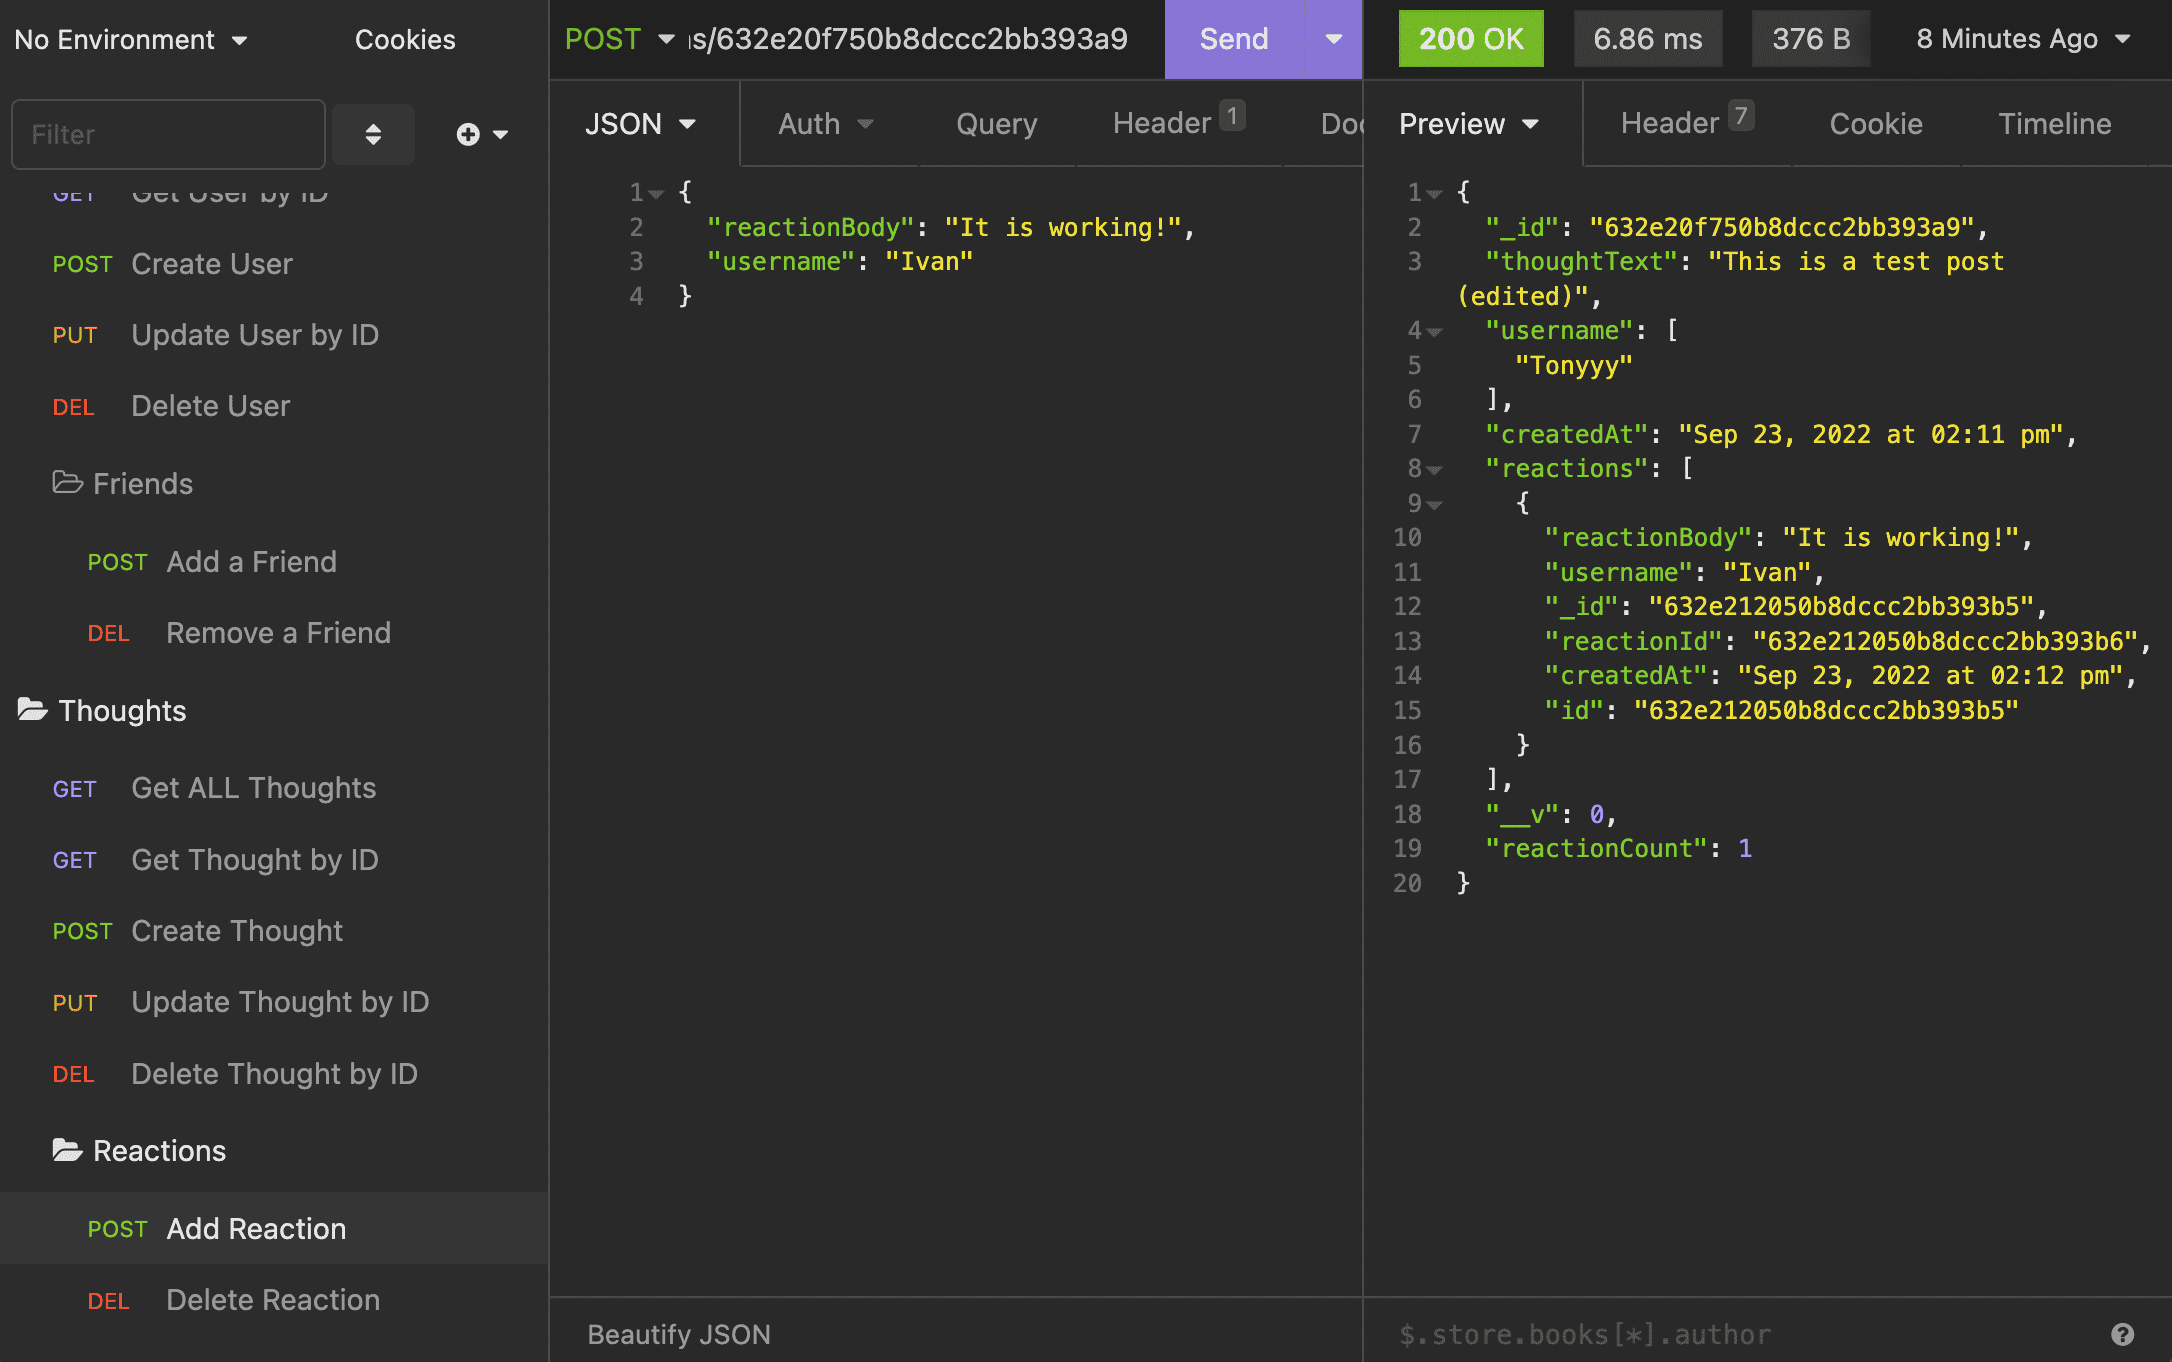Screen dimensions: 2172x1362
Task: Switch to the Query tab
Action: [x=996, y=124]
